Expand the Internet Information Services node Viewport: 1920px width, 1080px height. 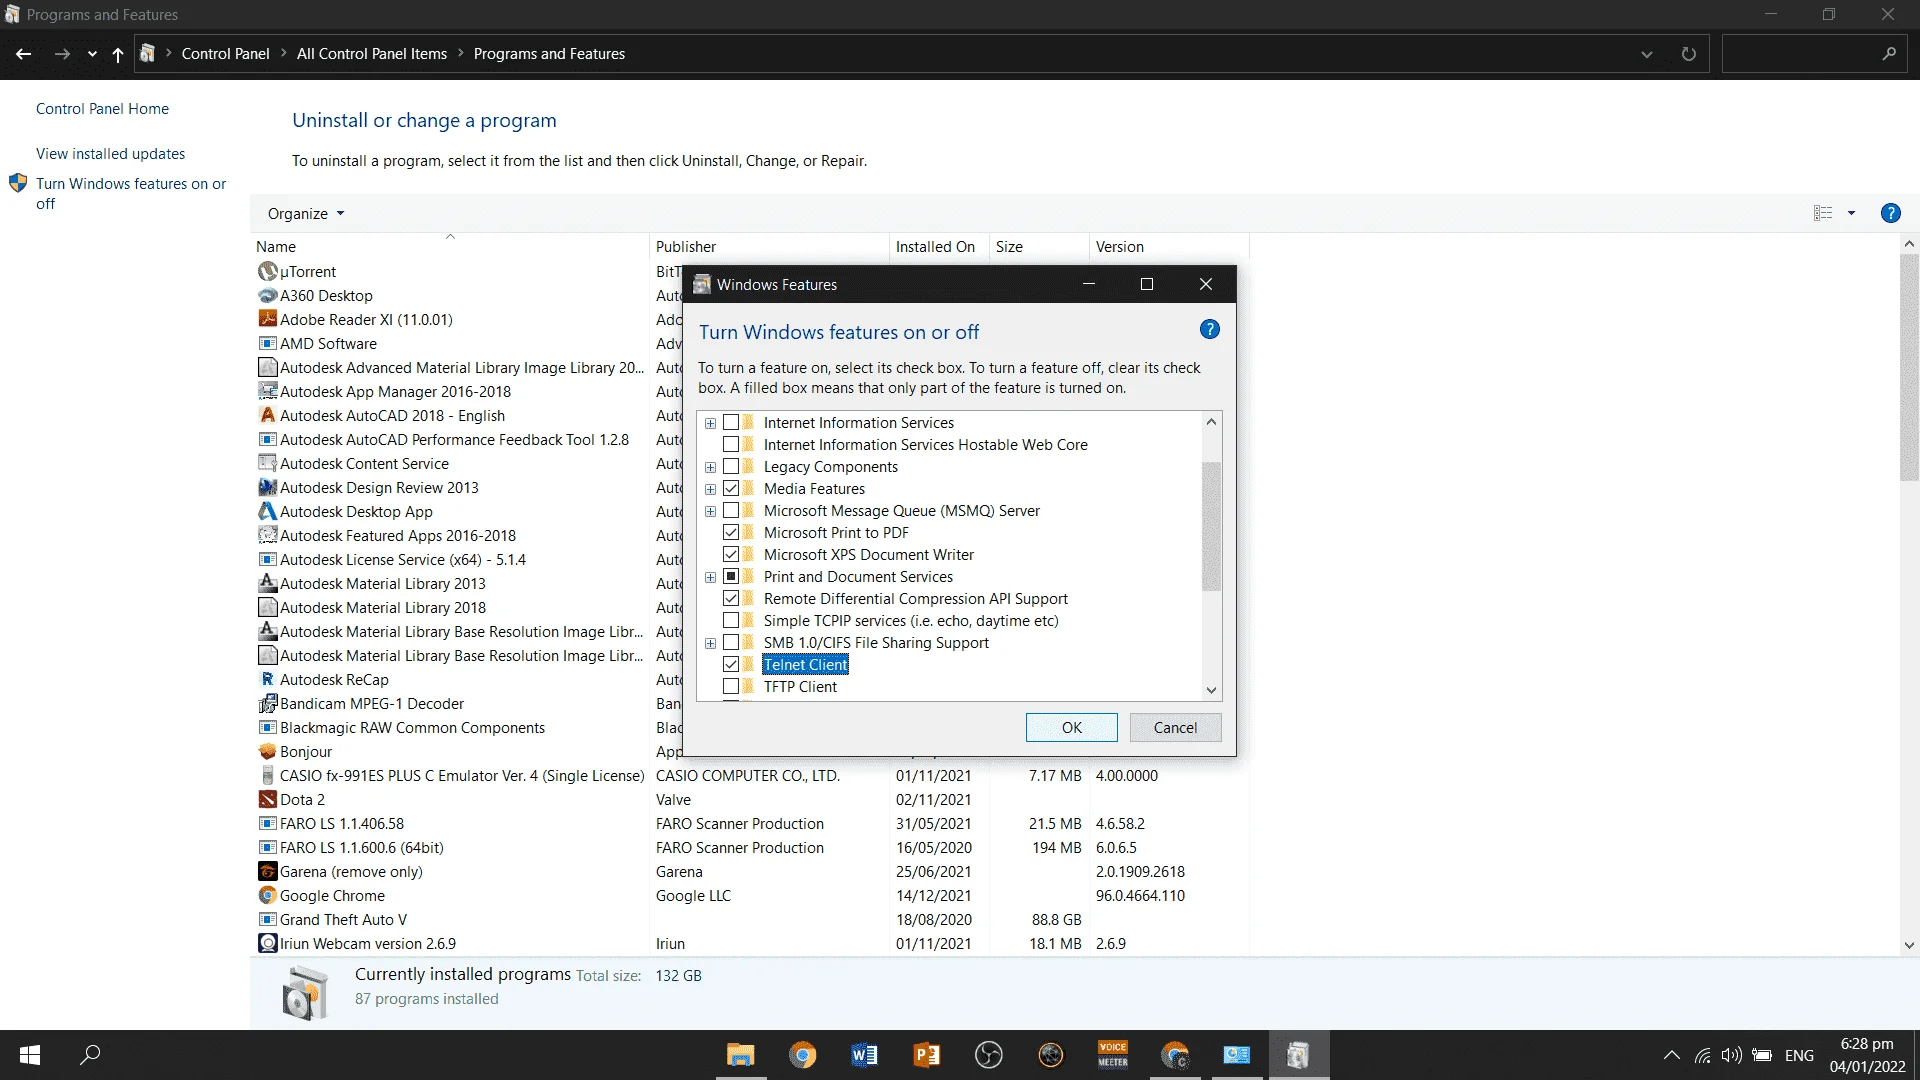(x=710, y=423)
